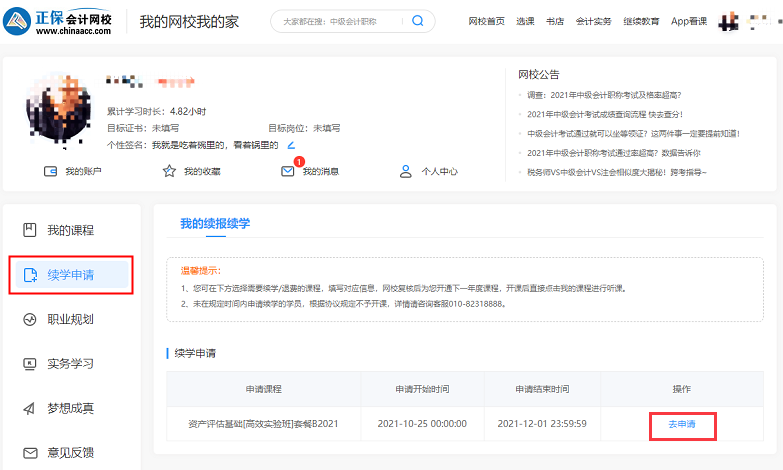This screenshot has width=783, height=470.
Task: Click the 我的网校我的家 header title
Action: pyautogui.click(x=189, y=22)
